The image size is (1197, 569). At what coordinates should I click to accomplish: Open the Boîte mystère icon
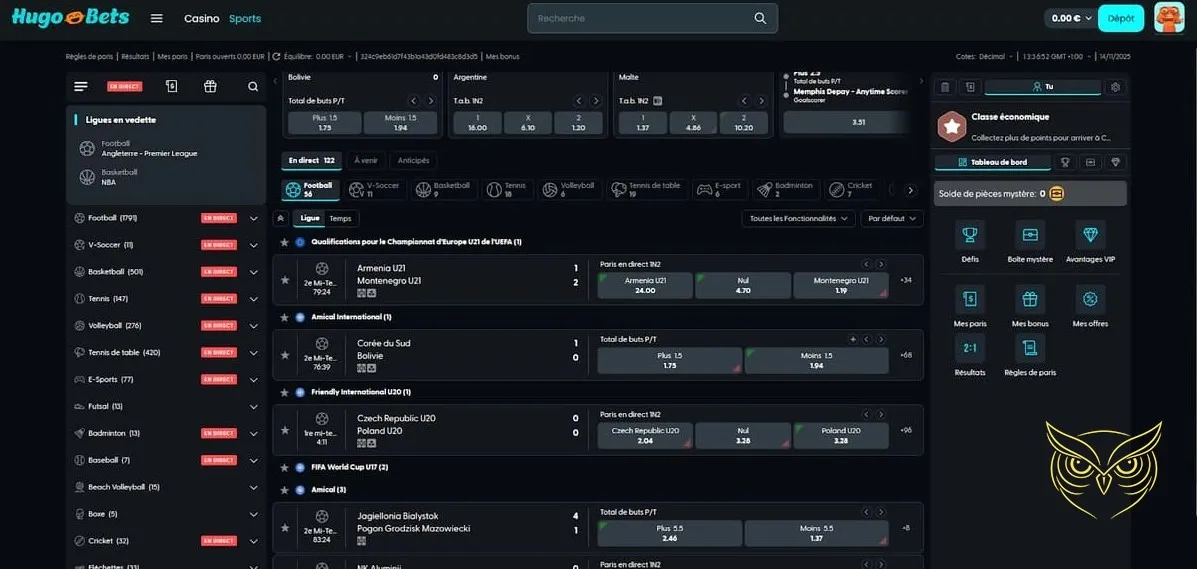point(1029,236)
